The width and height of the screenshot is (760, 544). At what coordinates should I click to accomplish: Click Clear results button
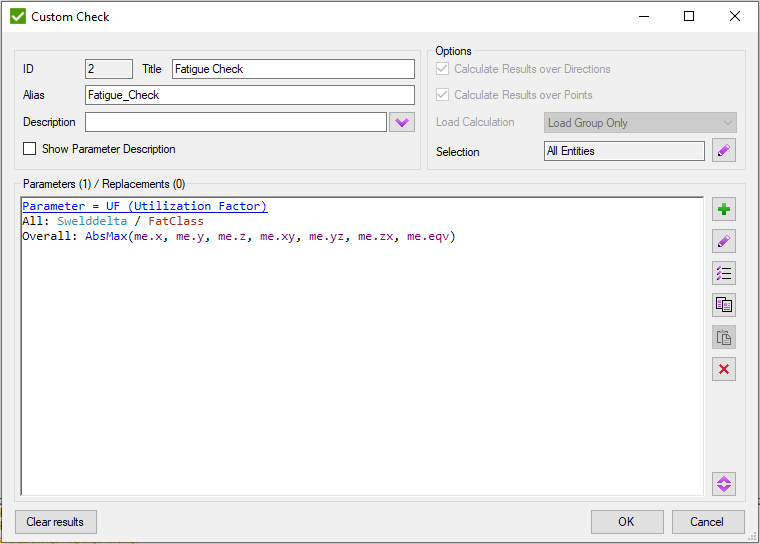pos(55,522)
